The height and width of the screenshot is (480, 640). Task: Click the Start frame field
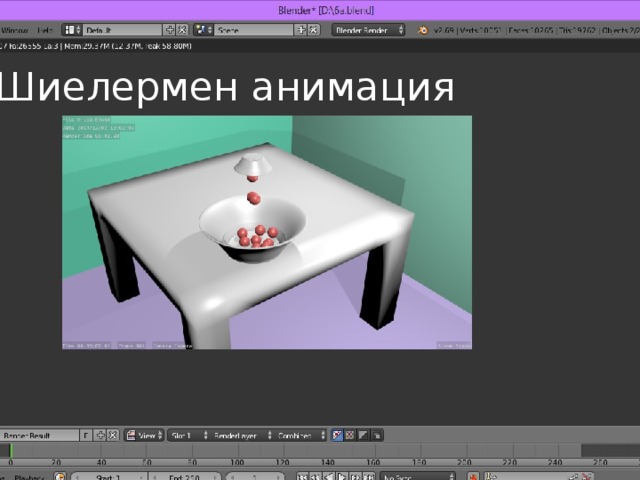(109, 477)
